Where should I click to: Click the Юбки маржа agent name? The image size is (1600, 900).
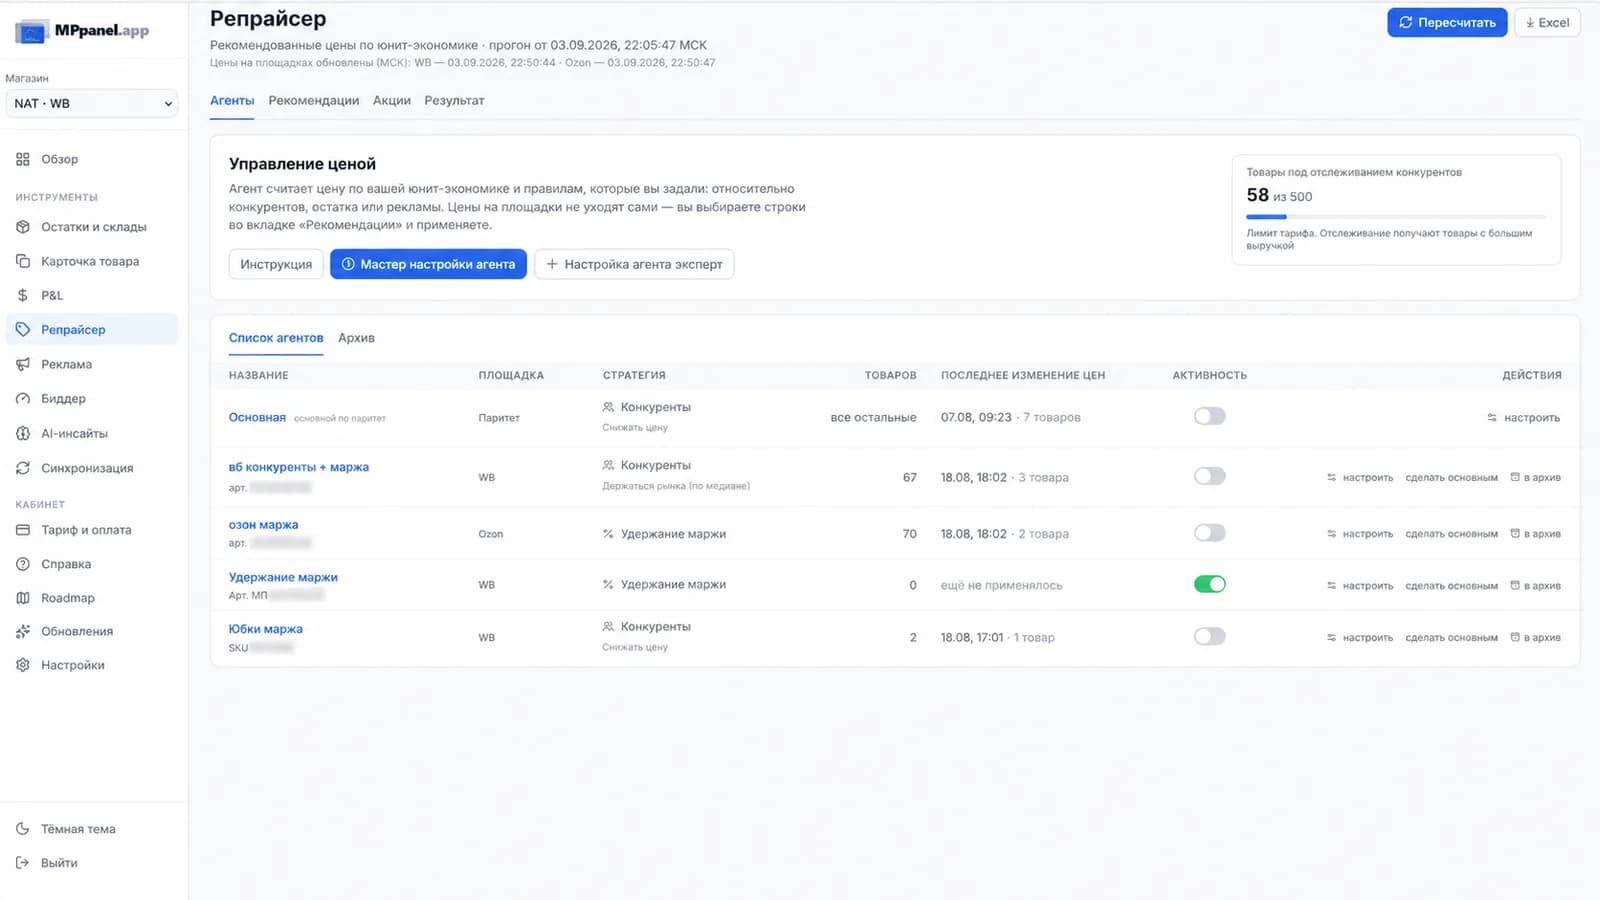[265, 629]
